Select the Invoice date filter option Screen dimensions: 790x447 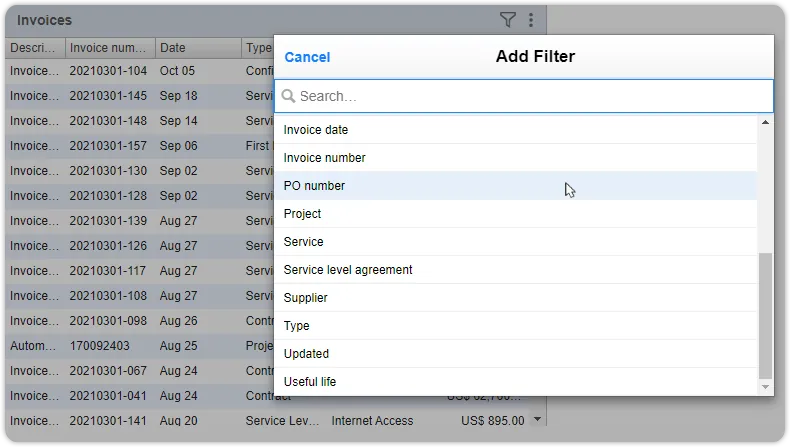(515, 130)
